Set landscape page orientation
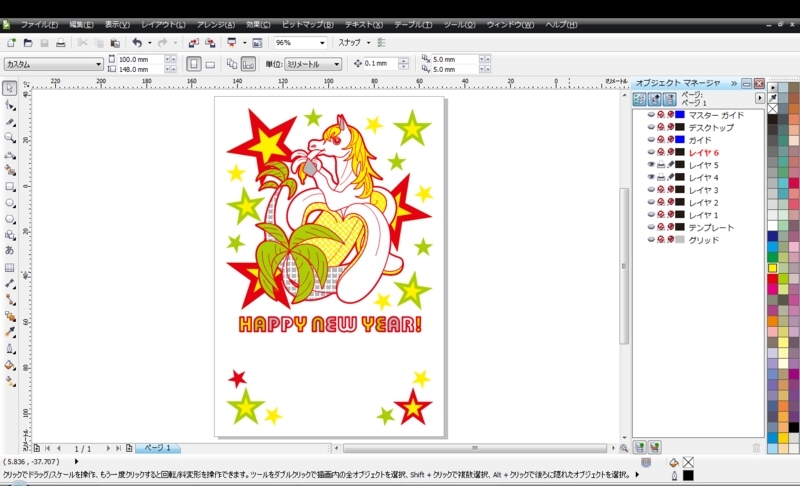 pyautogui.click(x=210, y=64)
